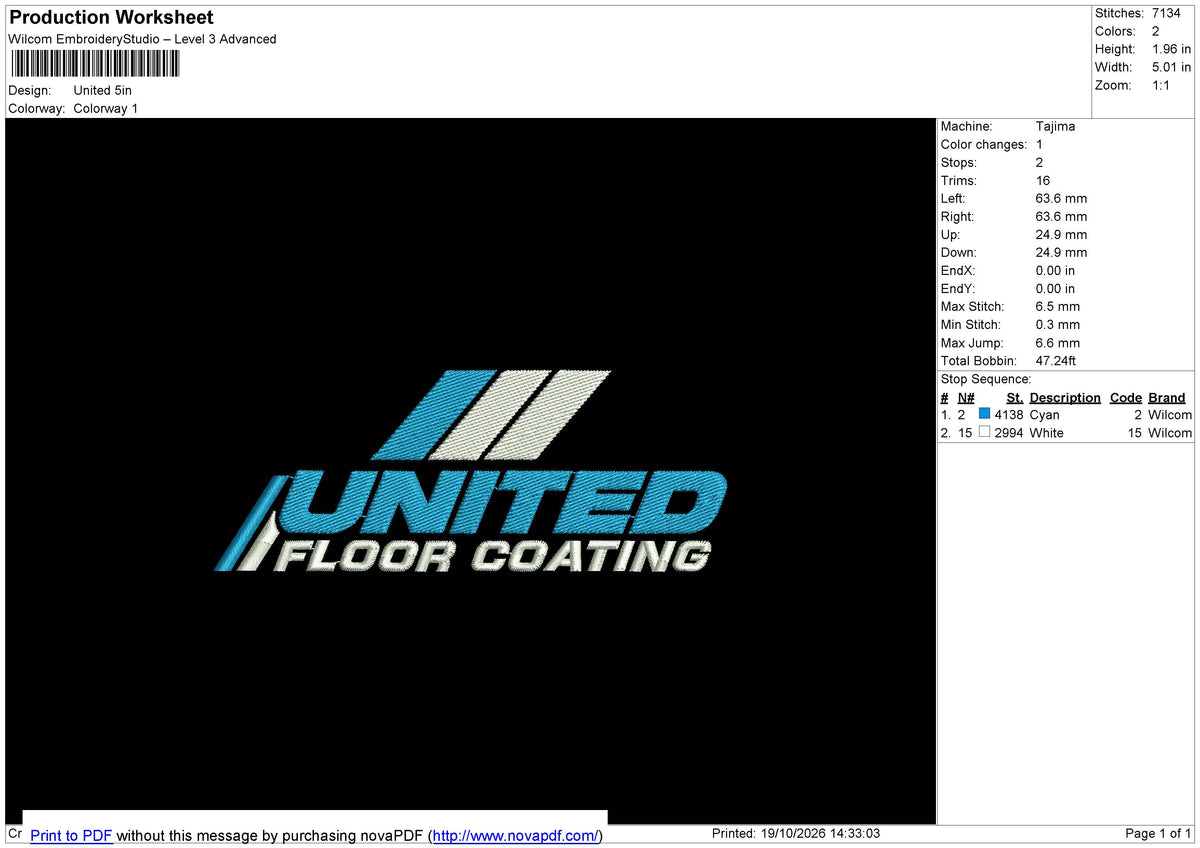Screen dimensions: 1200x848
Task: Select the Wilcom EmbroideryStudio – Level 3 Advanced text
Action: point(142,39)
